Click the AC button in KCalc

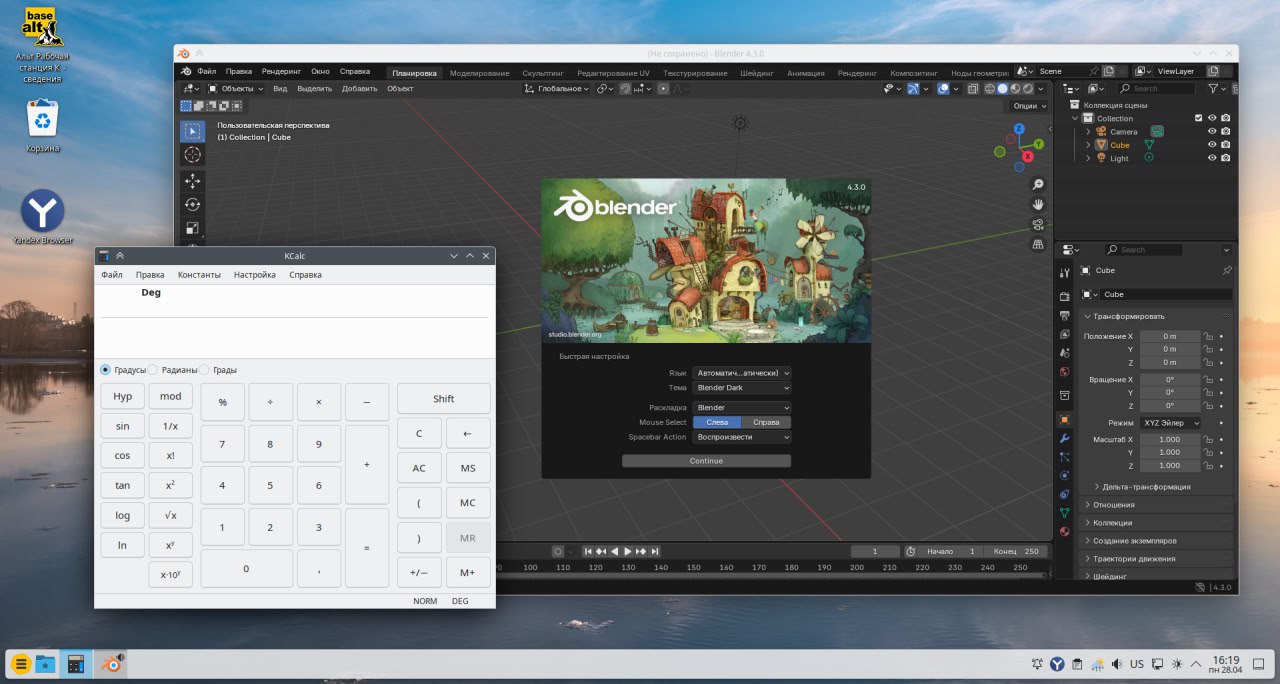(x=420, y=468)
